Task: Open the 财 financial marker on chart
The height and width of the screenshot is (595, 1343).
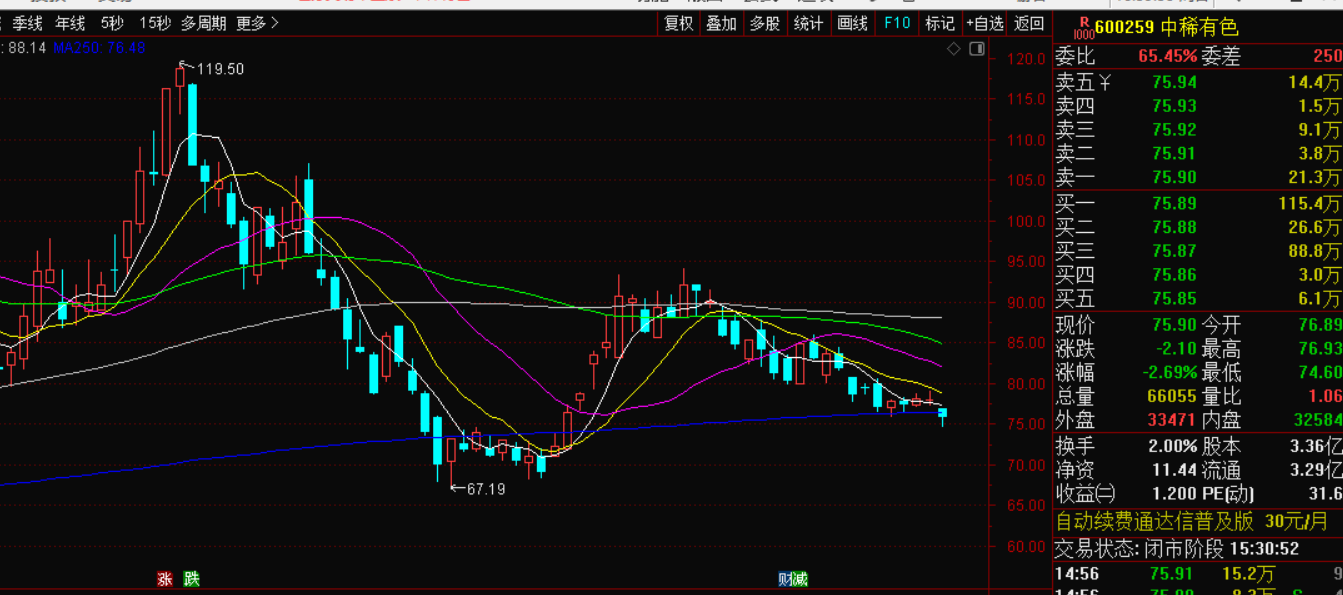Action: click(786, 578)
